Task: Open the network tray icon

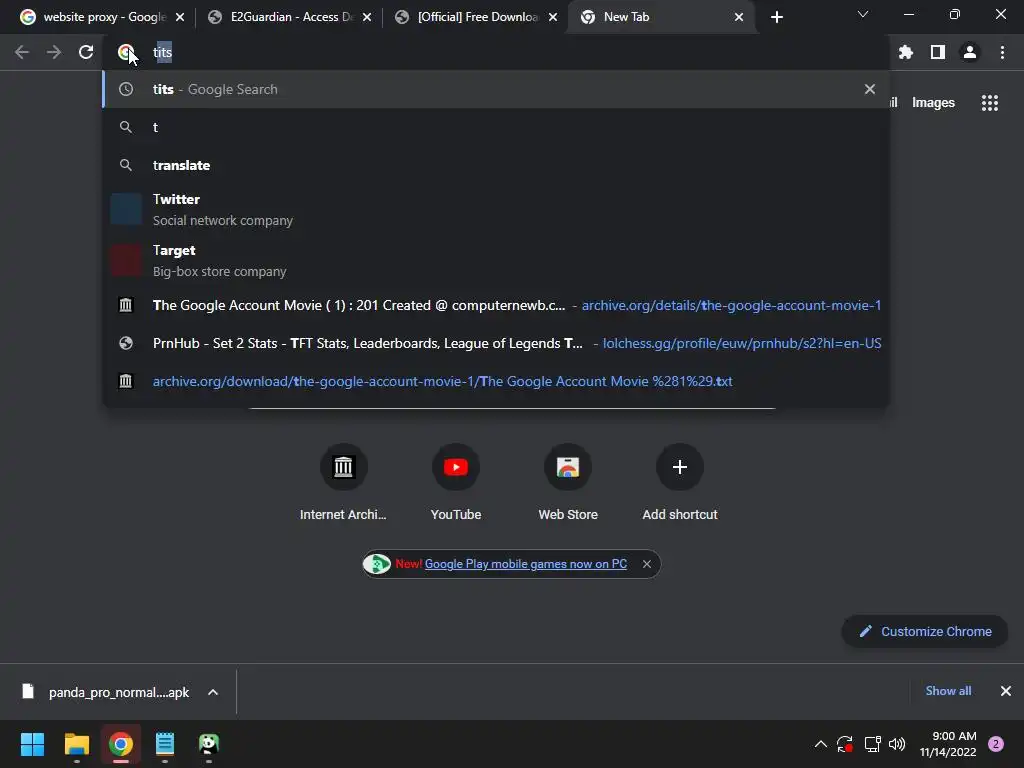Action: [872, 744]
